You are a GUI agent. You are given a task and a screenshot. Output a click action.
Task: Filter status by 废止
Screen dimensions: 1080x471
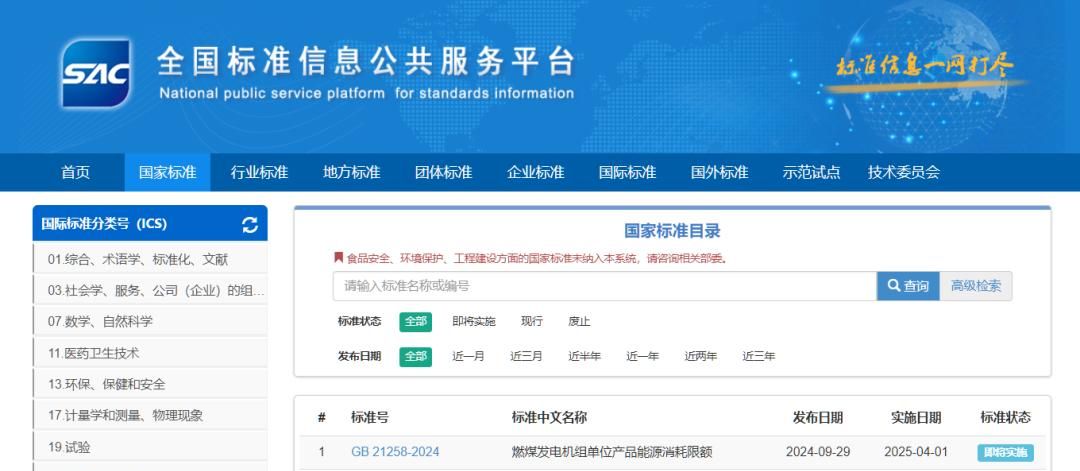point(579,322)
